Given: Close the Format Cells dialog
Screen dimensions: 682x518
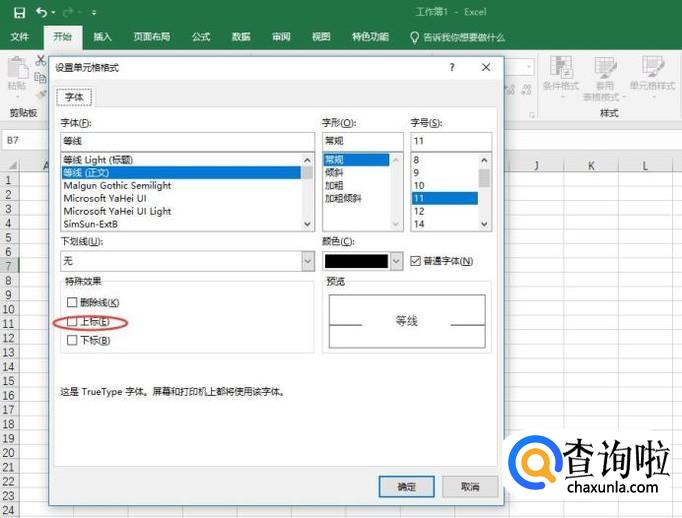Looking at the screenshot, I should click(x=486, y=67).
